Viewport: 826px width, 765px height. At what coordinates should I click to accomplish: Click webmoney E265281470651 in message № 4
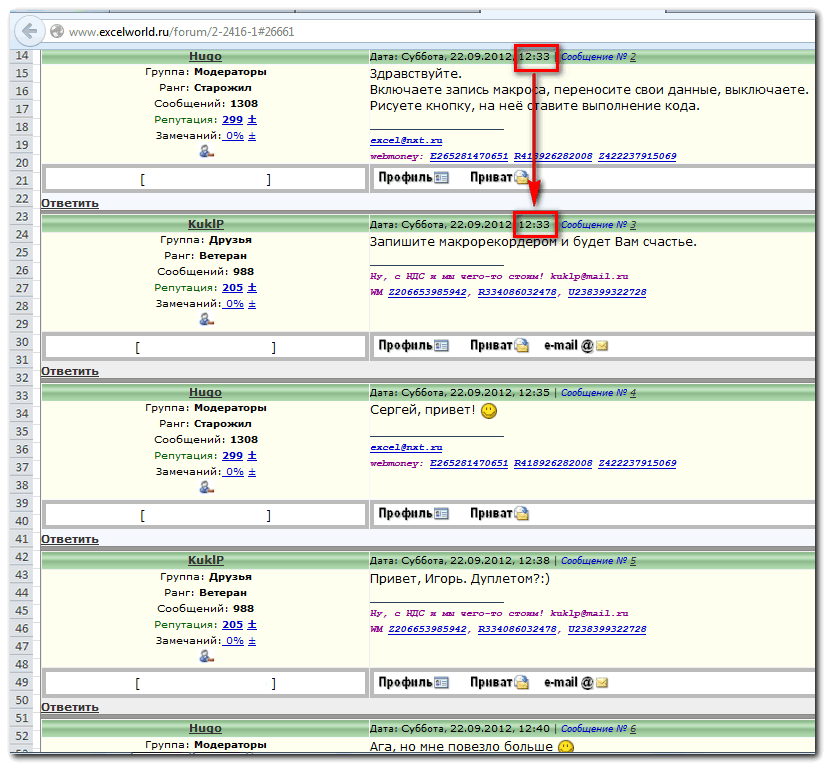coord(469,464)
